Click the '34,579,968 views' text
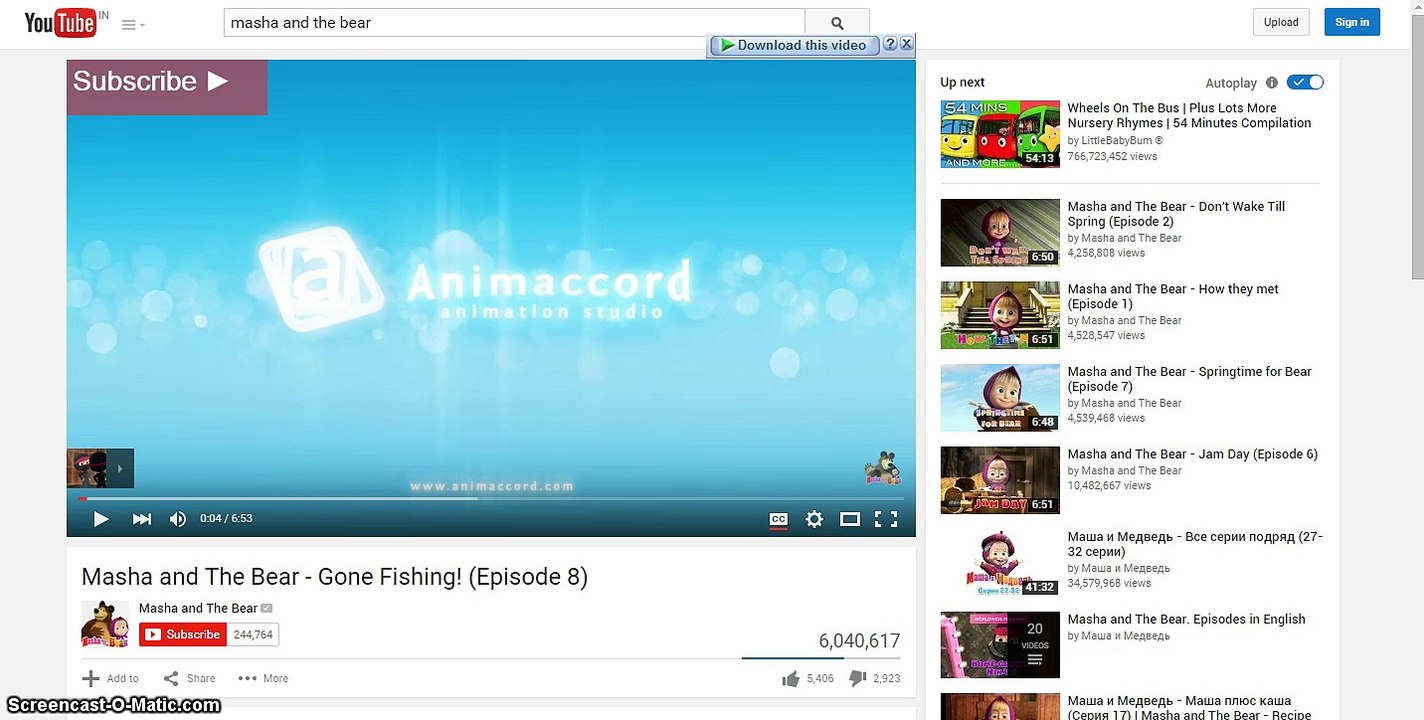This screenshot has width=1424, height=720. tap(1109, 583)
